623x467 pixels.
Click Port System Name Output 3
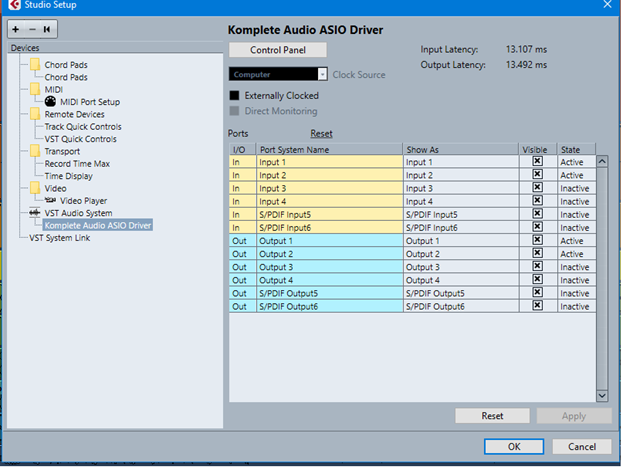click(329, 267)
